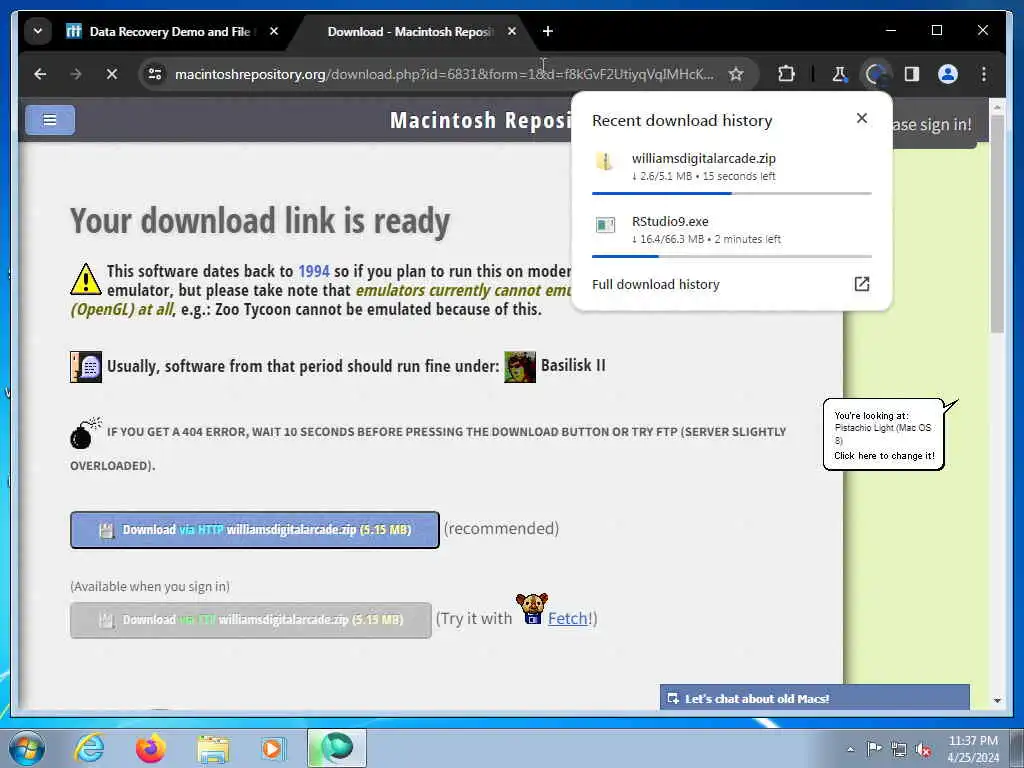
Task: Click the Fetch dog mascot icon
Action: [532, 609]
